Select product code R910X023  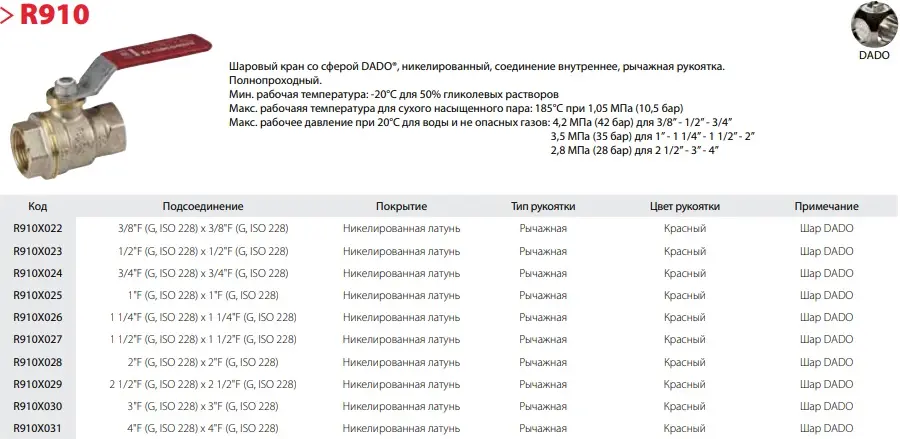pos(38,251)
